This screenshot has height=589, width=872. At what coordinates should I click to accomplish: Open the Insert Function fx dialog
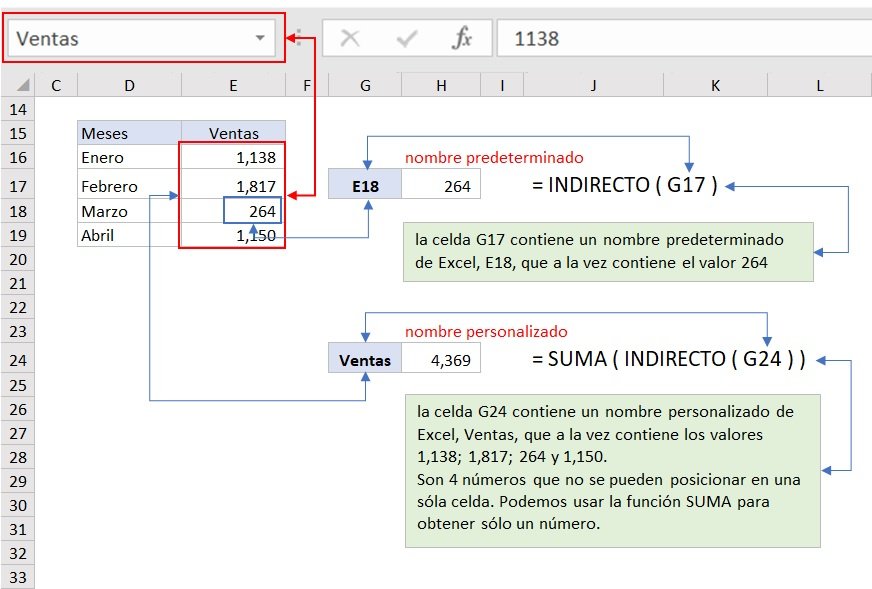pos(461,39)
